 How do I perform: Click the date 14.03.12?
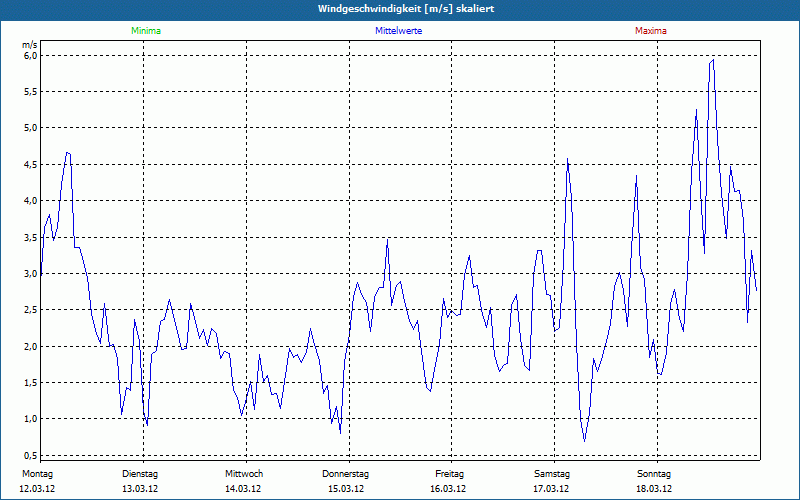coord(243,489)
